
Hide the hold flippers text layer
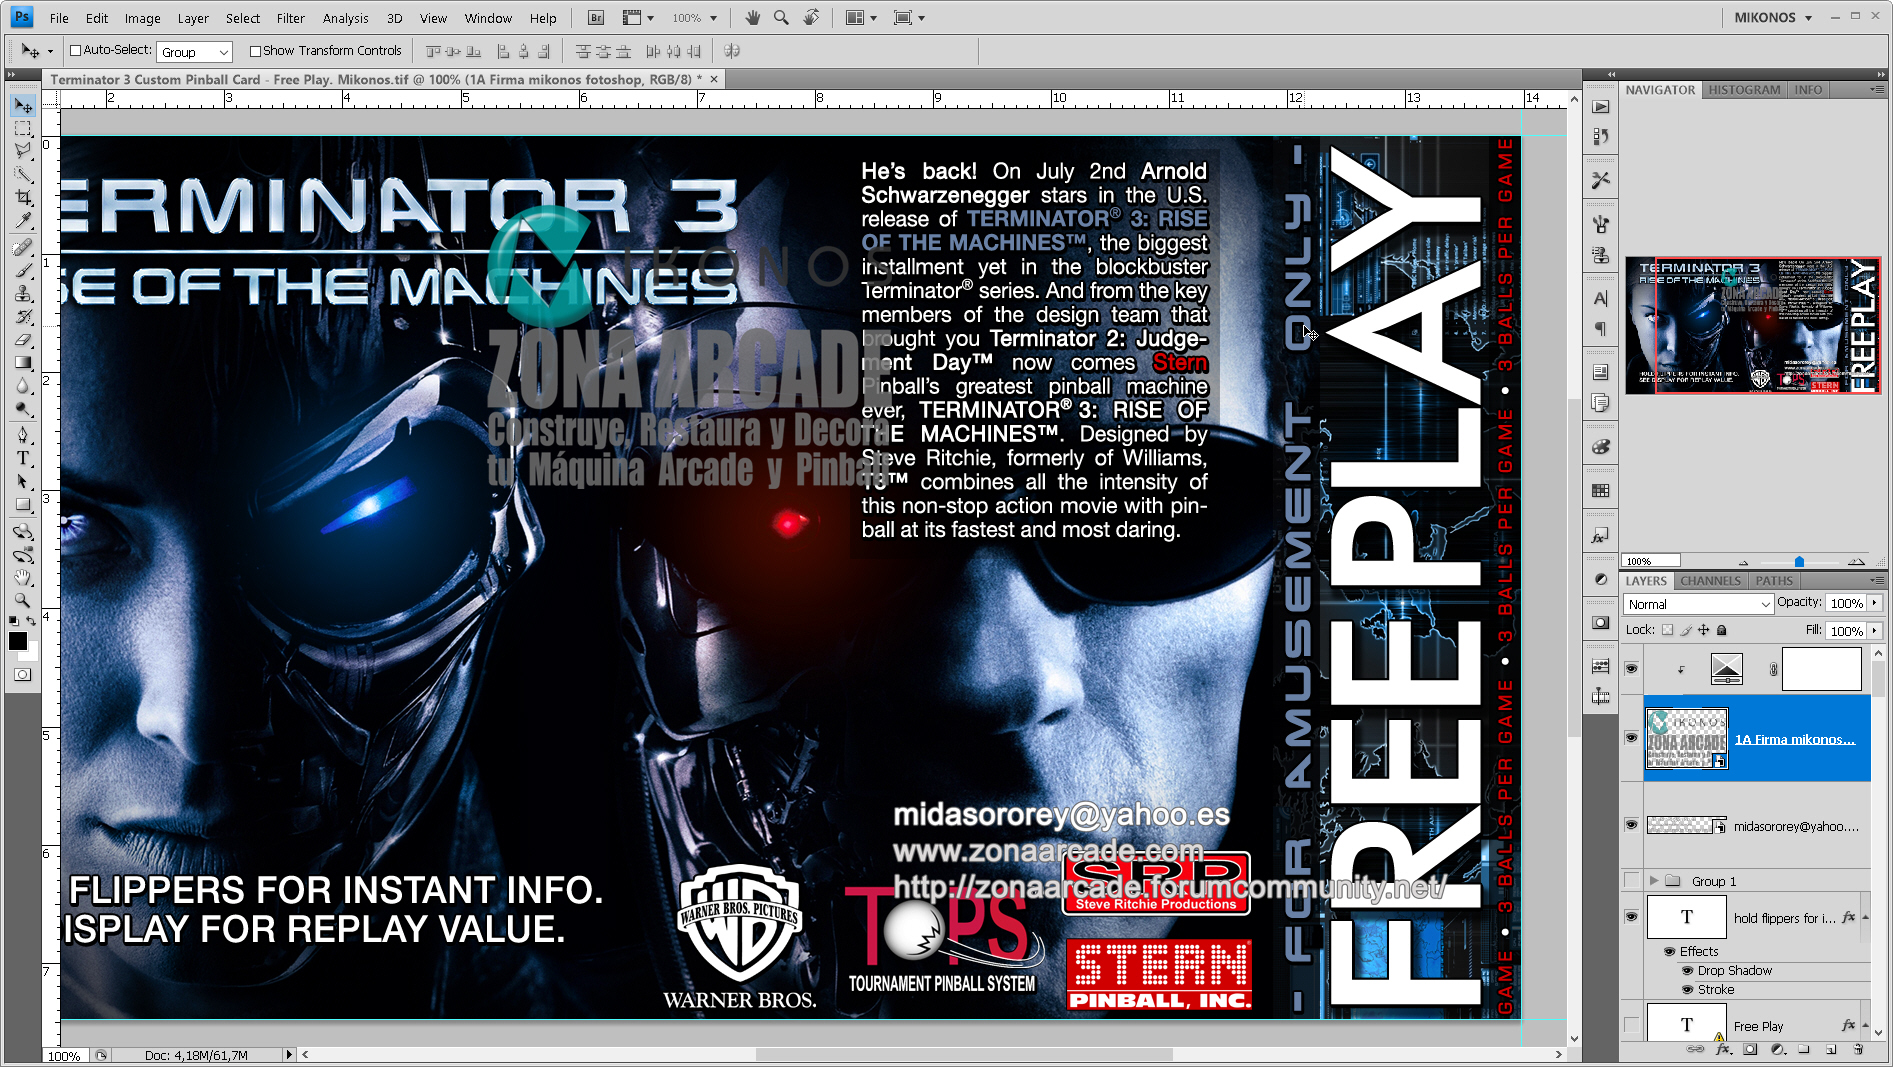(1632, 917)
